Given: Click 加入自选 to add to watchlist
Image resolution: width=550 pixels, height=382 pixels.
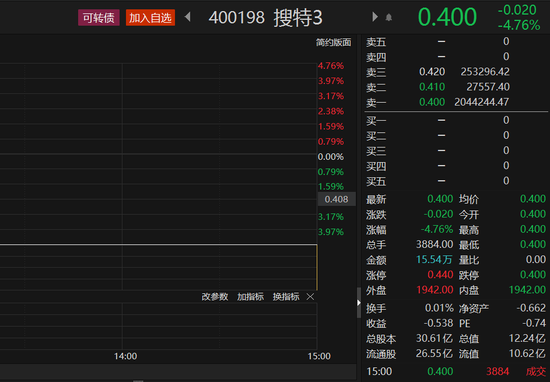Looking at the screenshot, I should point(150,18).
